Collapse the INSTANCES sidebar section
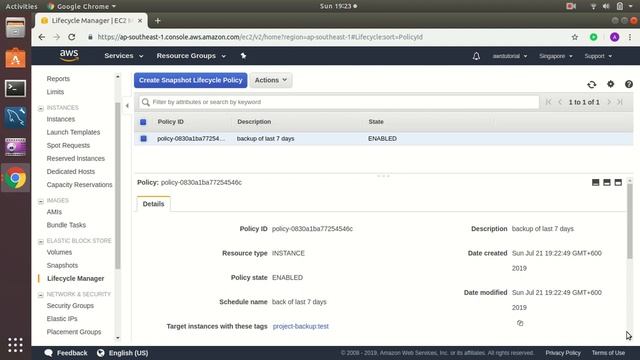The image size is (640, 360). point(40,108)
